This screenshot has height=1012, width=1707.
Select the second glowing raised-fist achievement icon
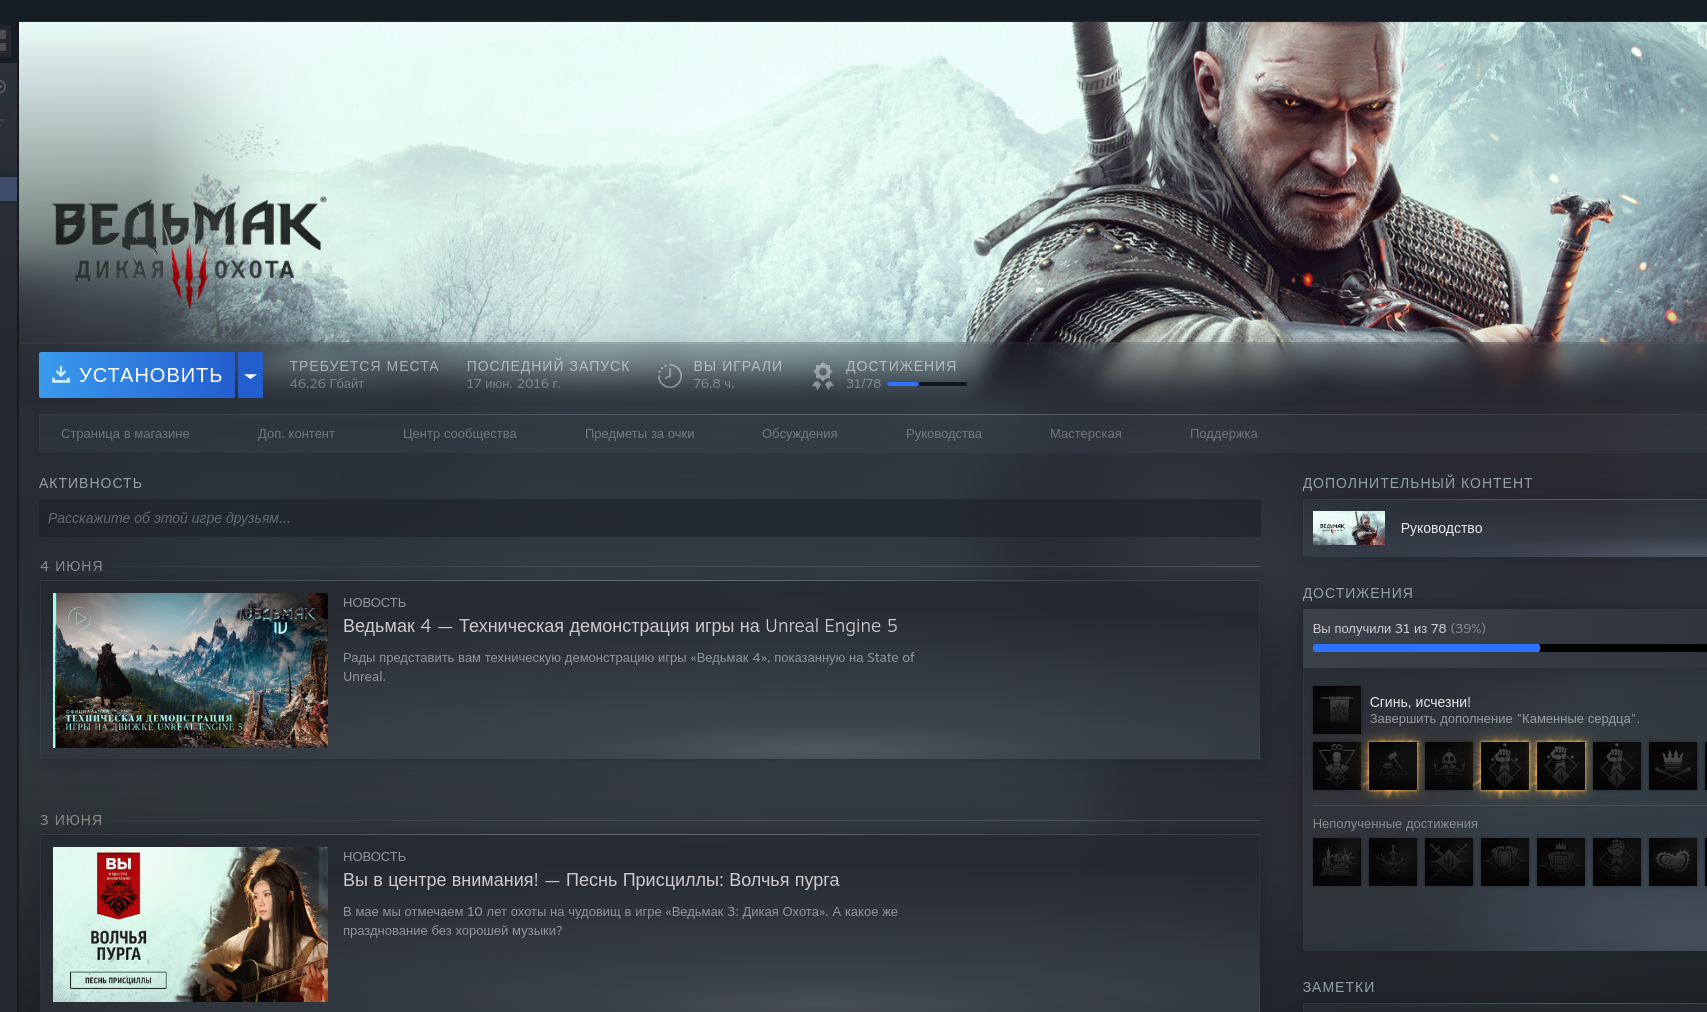tap(1561, 766)
